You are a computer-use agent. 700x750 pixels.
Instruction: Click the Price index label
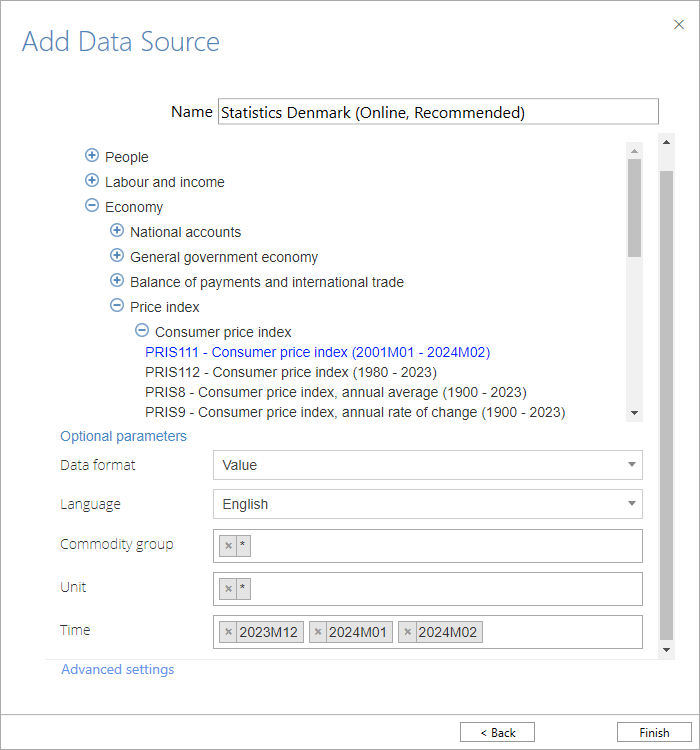(x=165, y=307)
